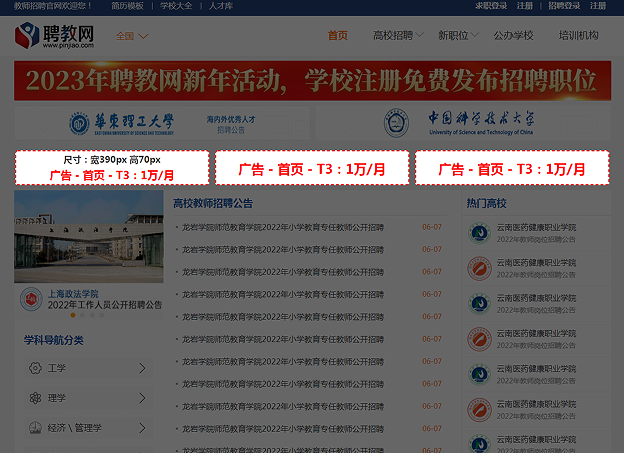Open the first 龙岩学院师范教育学院 announcement
The width and height of the screenshot is (624, 453).
[x=283, y=227]
